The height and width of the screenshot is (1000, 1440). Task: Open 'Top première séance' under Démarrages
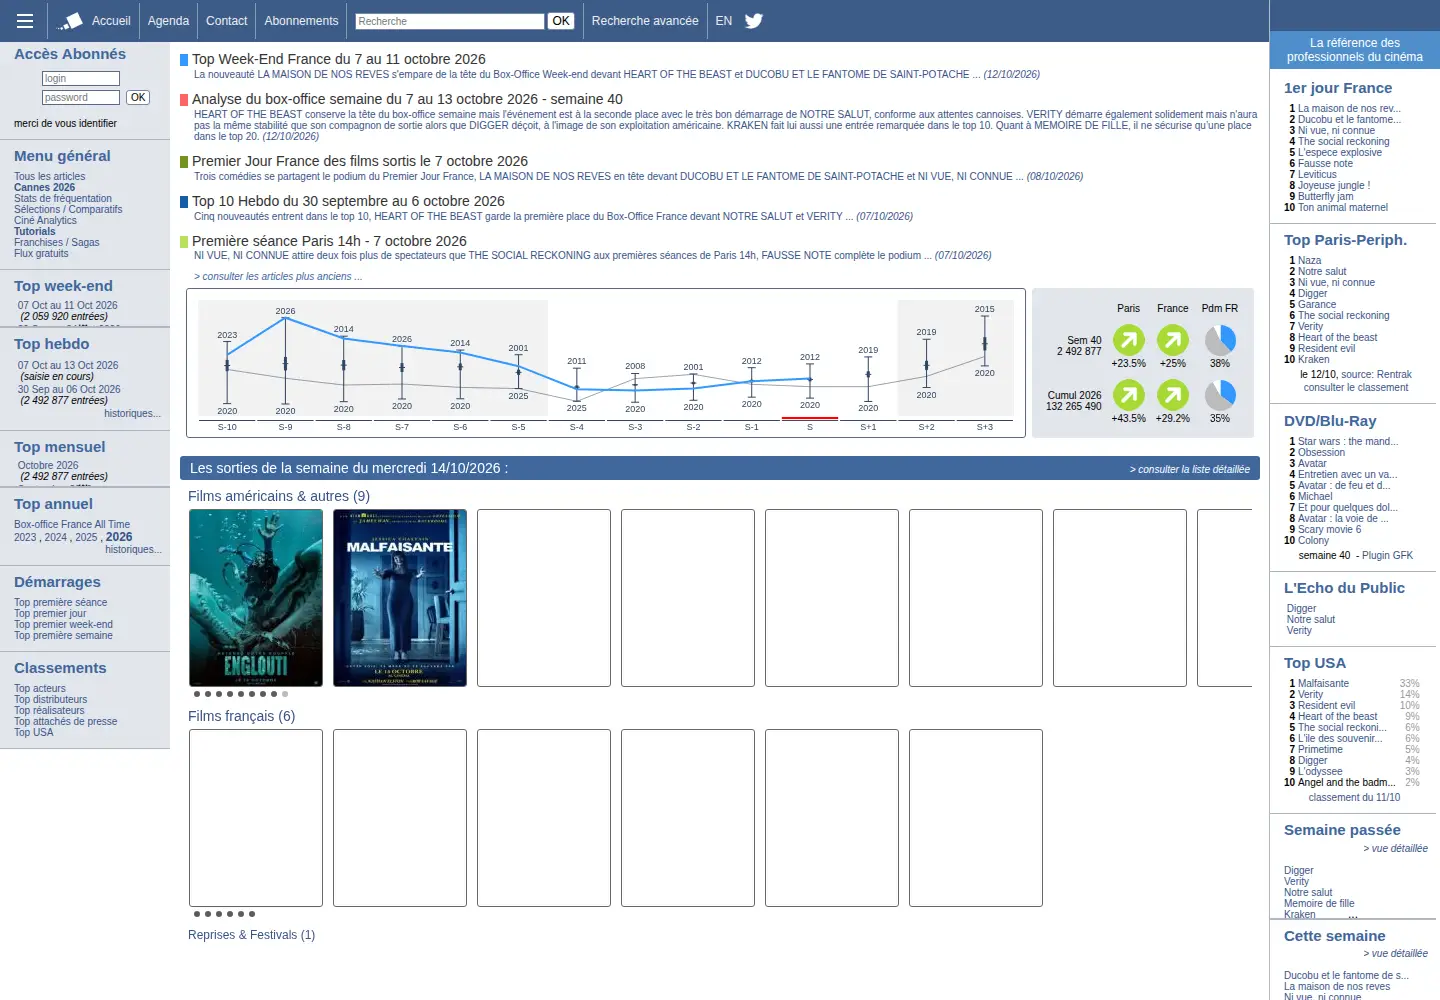tap(60, 602)
